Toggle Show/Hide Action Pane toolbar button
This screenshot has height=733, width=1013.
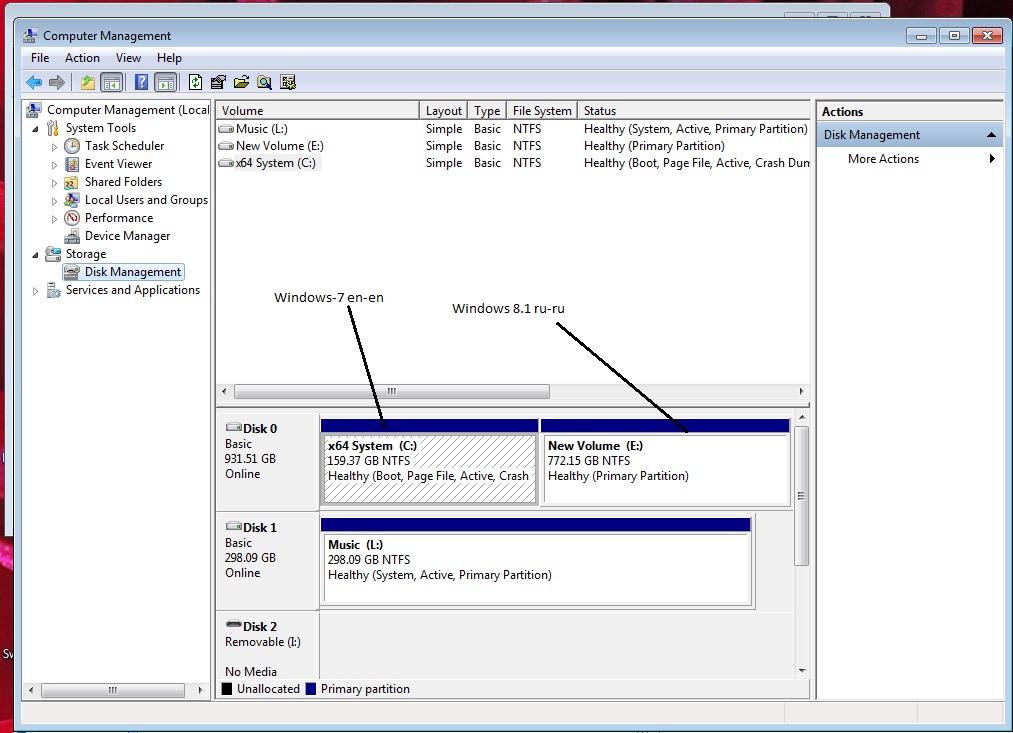click(x=165, y=82)
